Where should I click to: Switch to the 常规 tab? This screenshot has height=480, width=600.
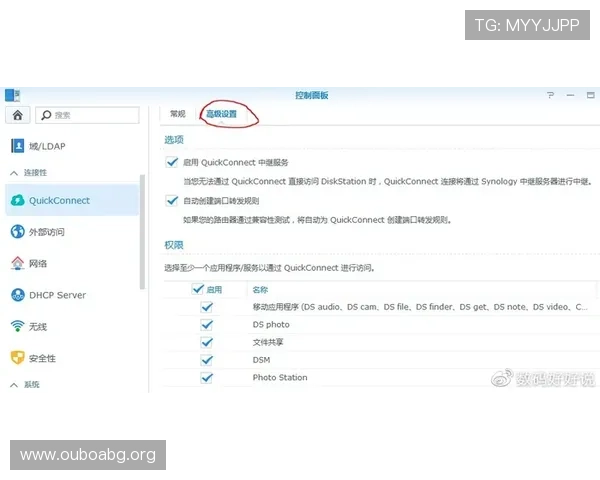[178, 114]
